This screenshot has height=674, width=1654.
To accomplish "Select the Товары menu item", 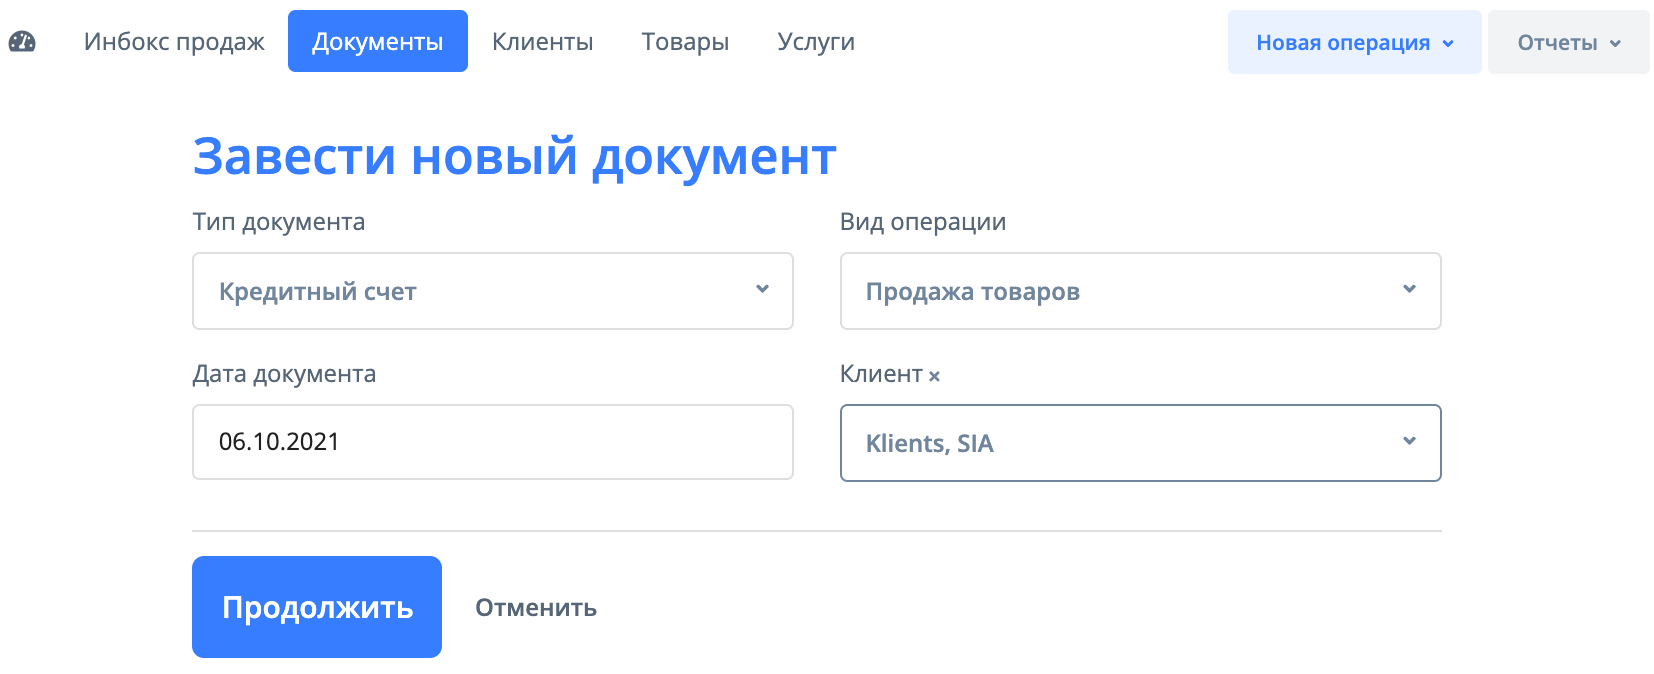I will (x=685, y=42).
